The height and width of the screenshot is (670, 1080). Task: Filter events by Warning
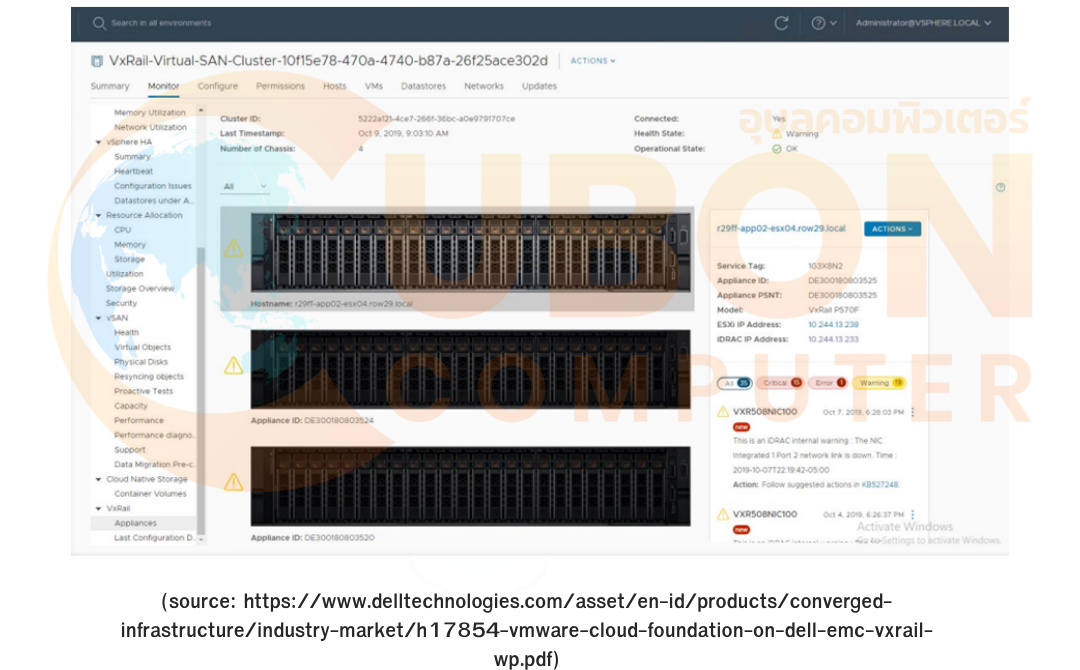pos(881,383)
